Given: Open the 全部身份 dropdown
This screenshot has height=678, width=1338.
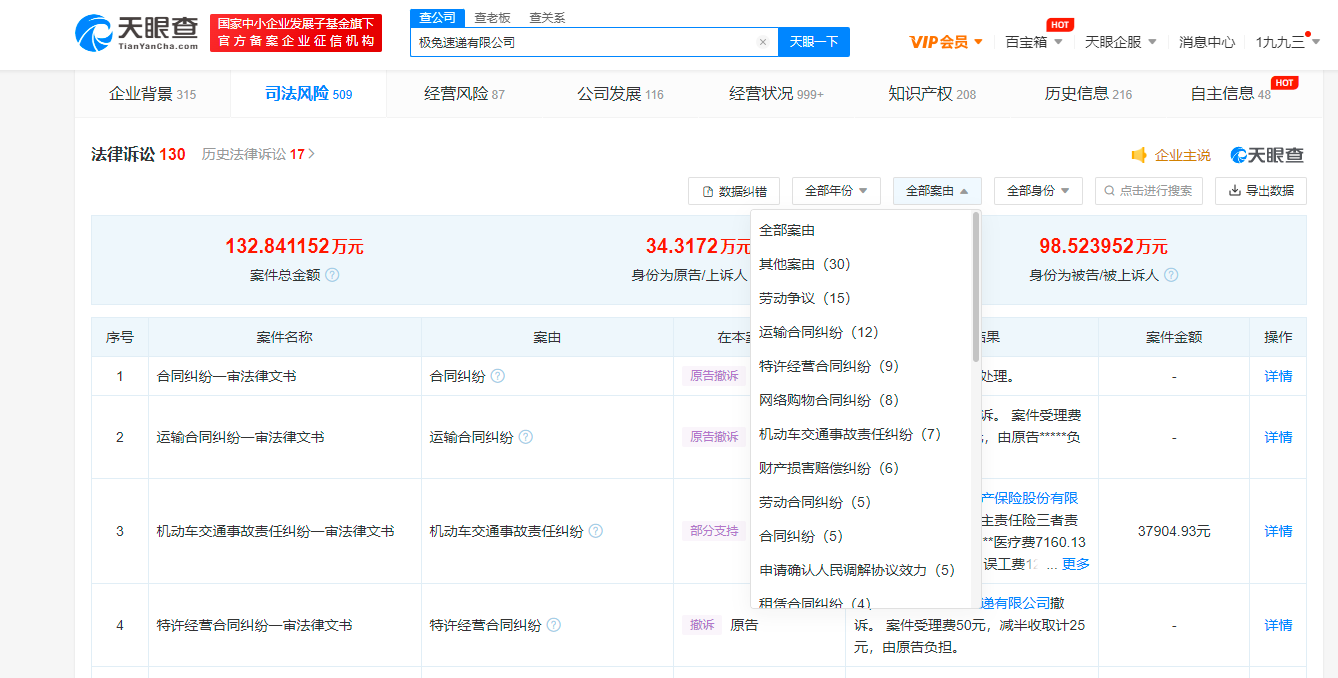Looking at the screenshot, I should point(1038,191).
